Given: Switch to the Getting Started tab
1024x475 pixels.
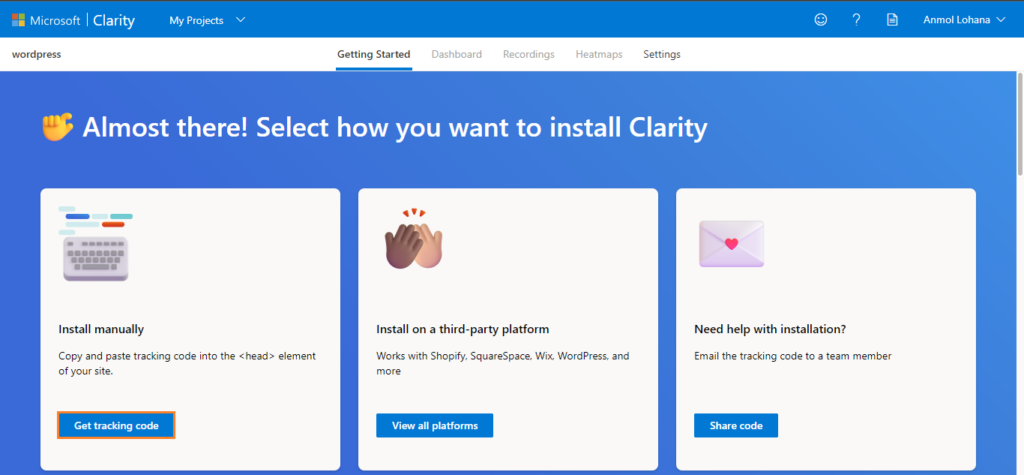Looking at the screenshot, I should (374, 54).
